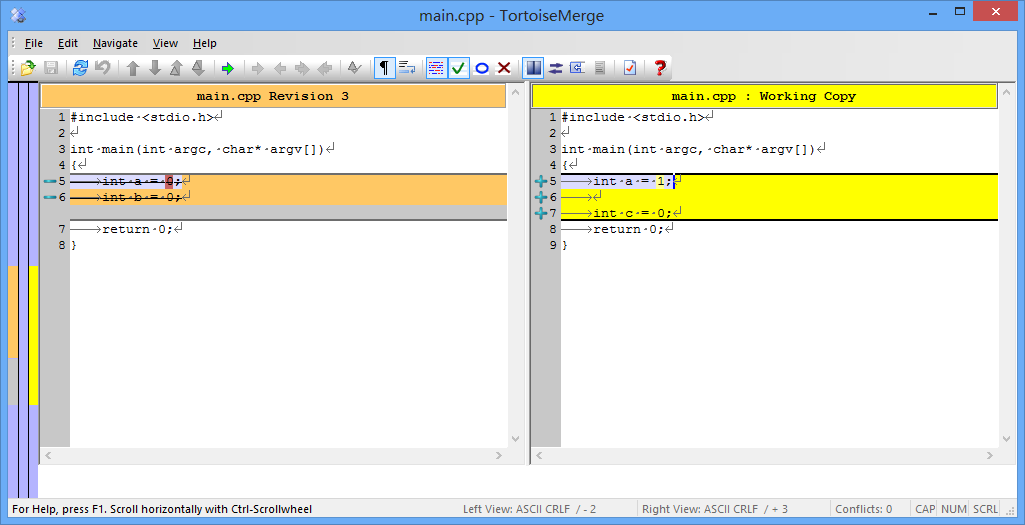Viewport: 1025px width, 525px height.
Task: Click 'return 0;' line in Working Copy pane
Action: click(779, 229)
